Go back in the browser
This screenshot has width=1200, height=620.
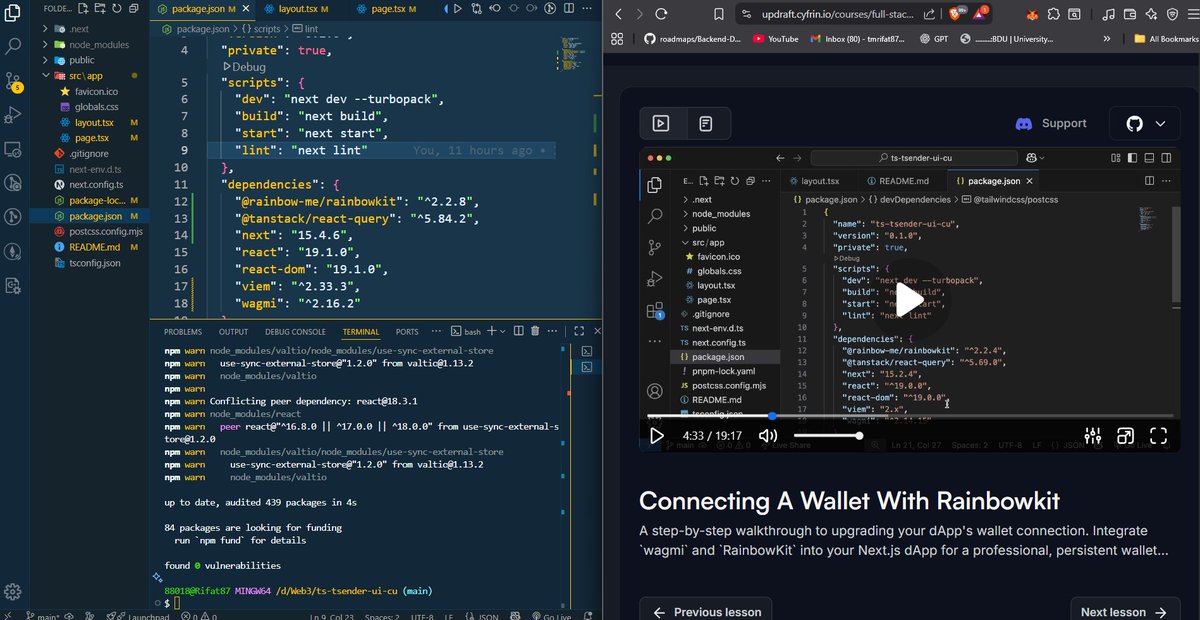pyautogui.click(x=618, y=14)
